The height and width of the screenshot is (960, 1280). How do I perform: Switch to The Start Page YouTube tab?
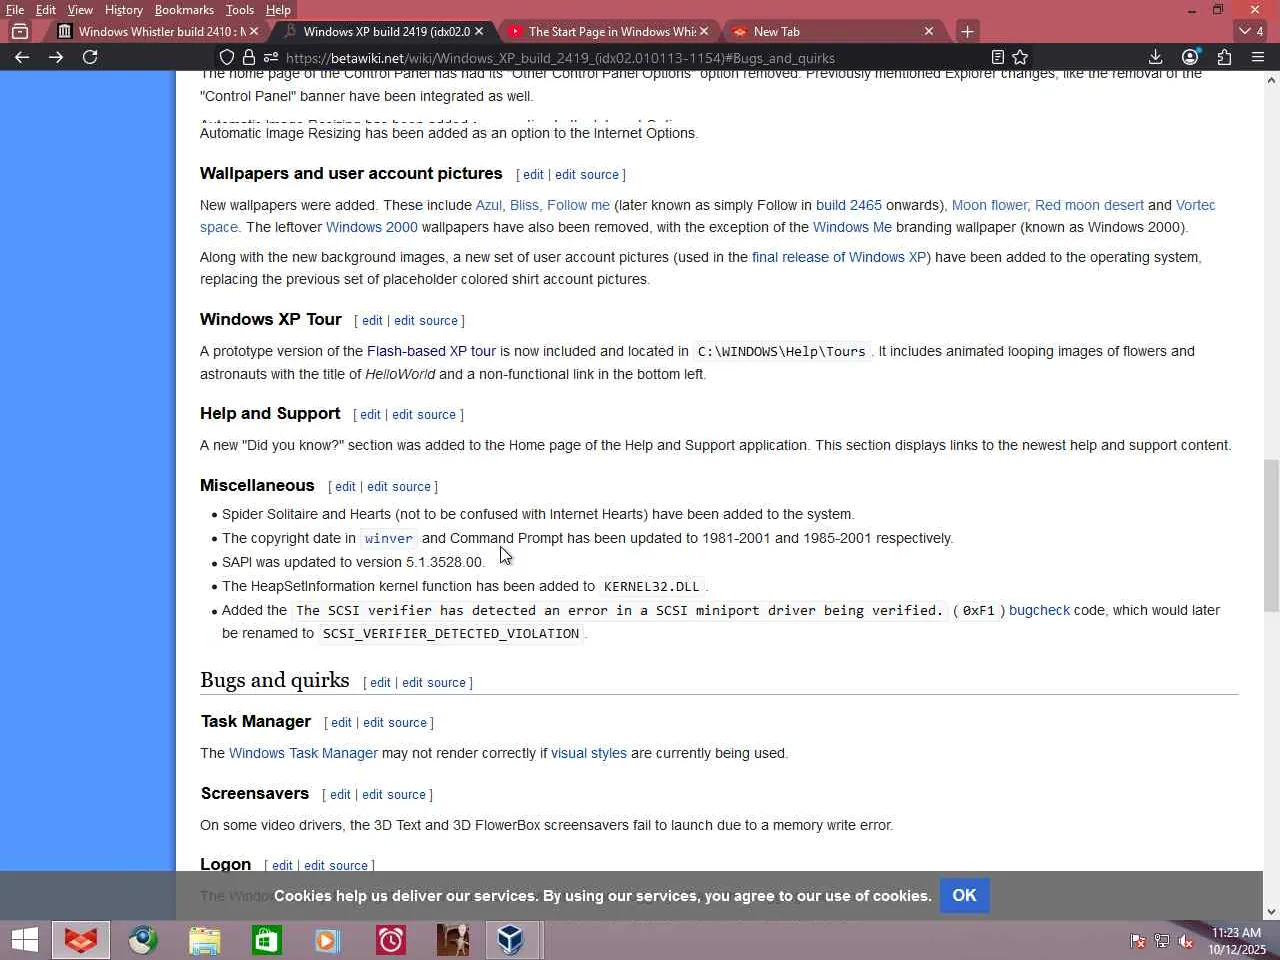coord(608,31)
